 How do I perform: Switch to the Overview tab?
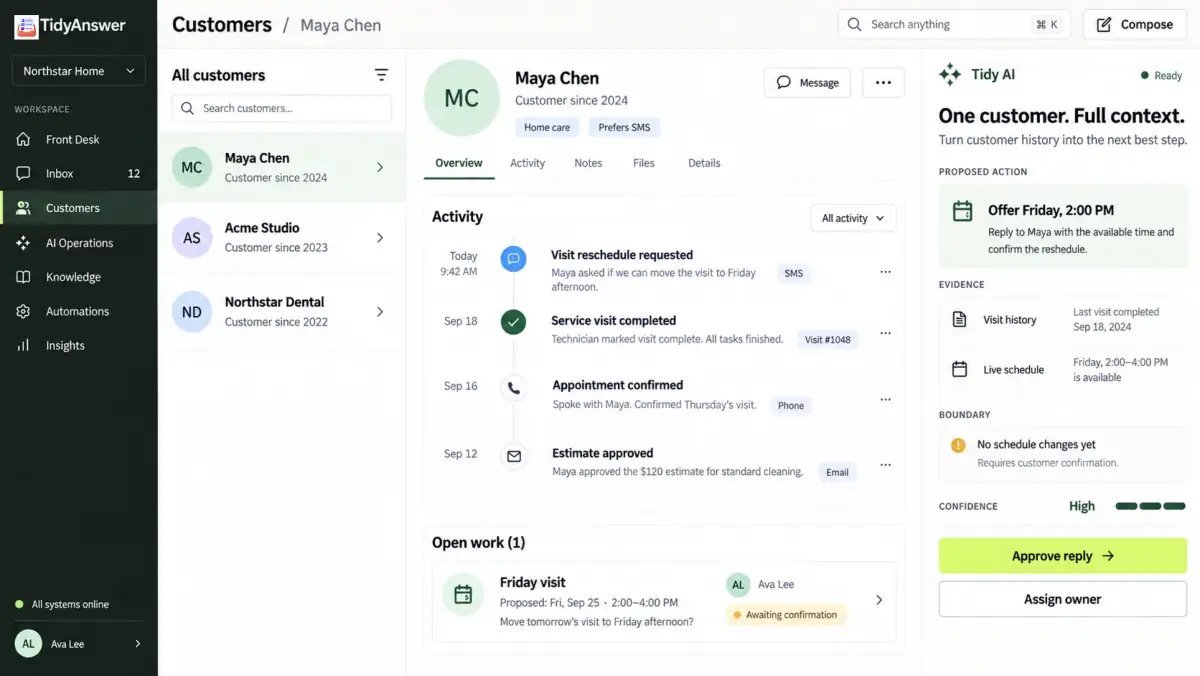click(459, 163)
